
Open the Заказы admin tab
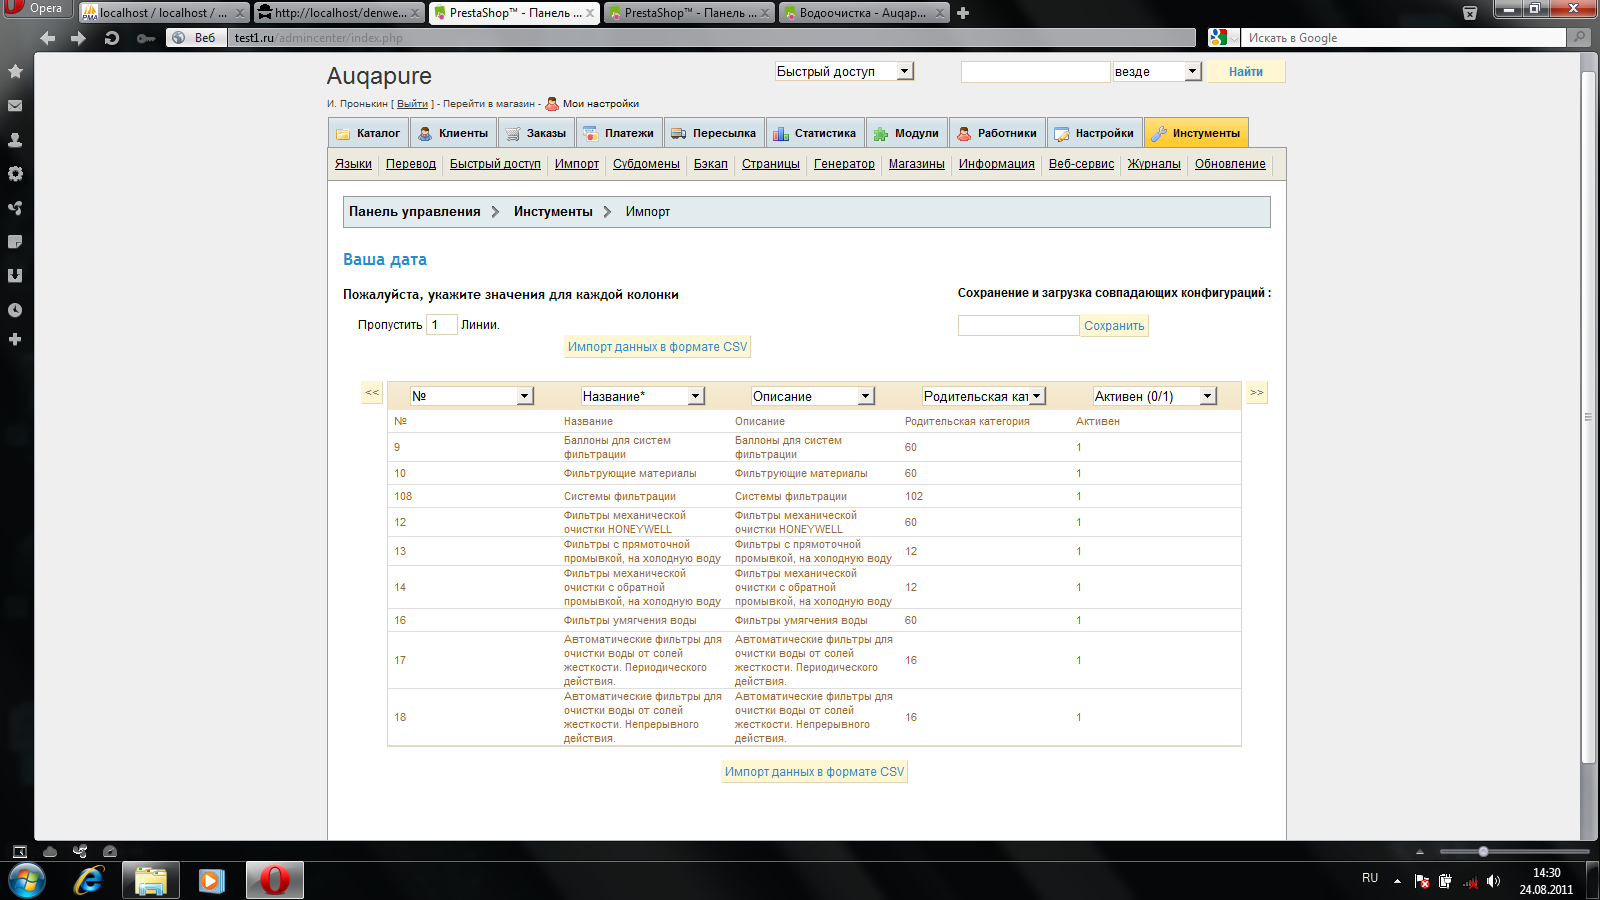click(536, 133)
